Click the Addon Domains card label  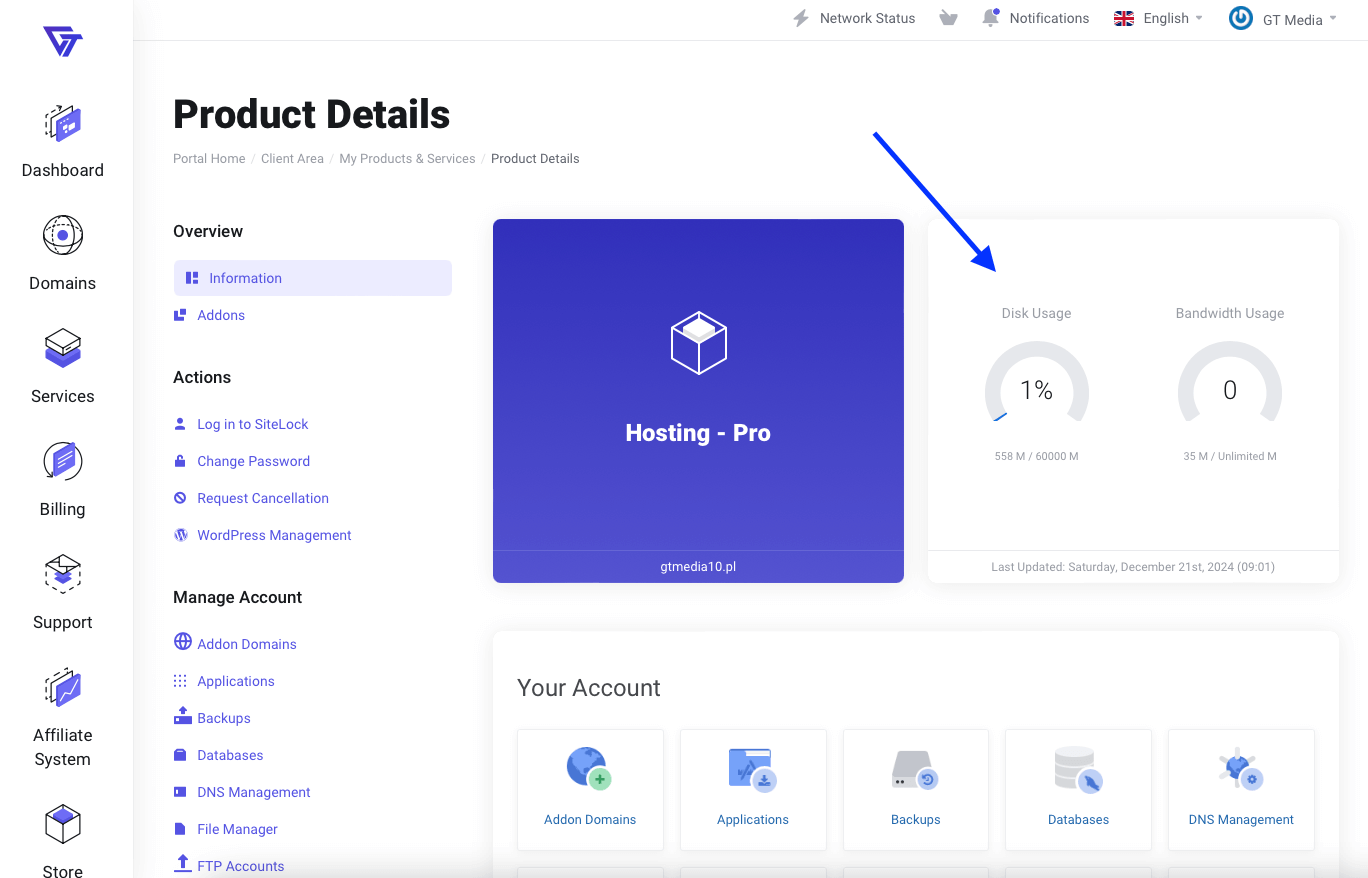[590, 819]
